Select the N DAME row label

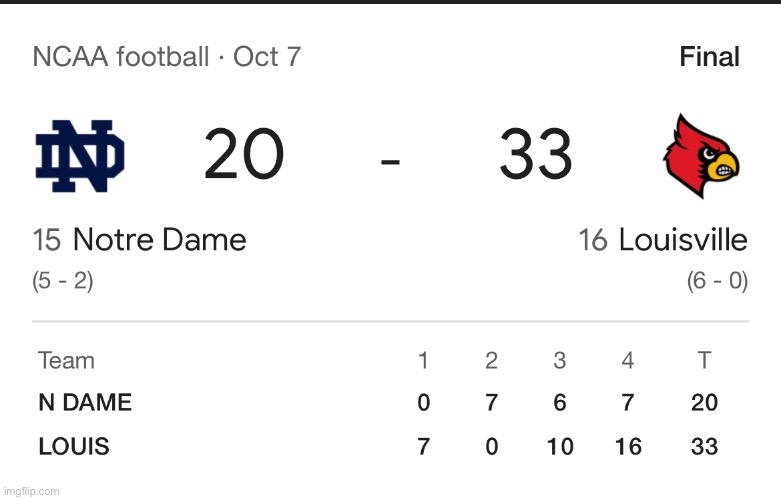pos(85,403)
